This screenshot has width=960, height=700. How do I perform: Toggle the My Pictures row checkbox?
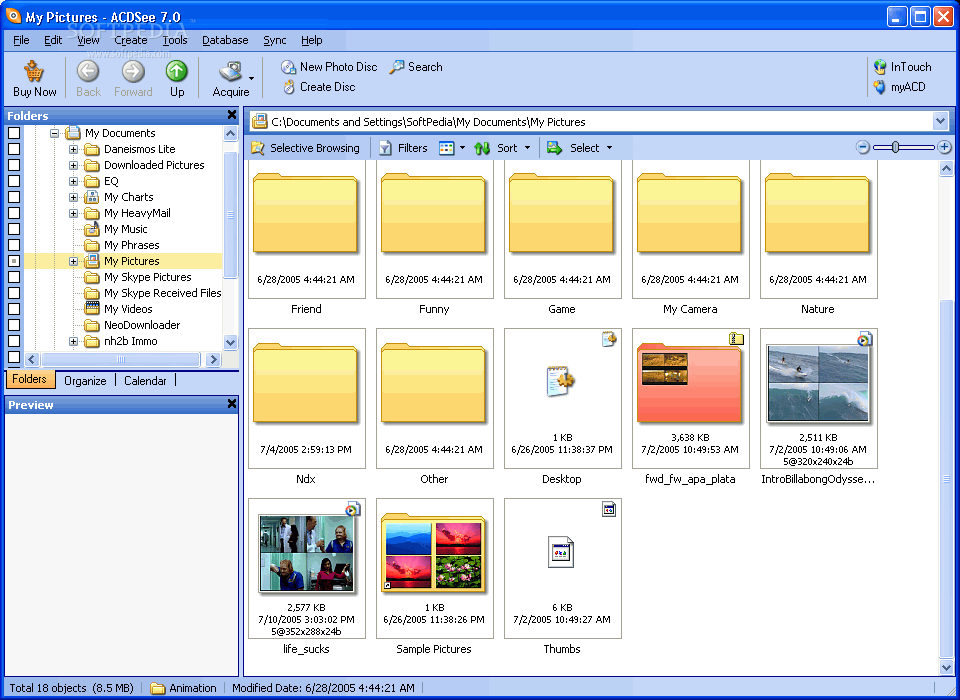click(x=14, y=261)
